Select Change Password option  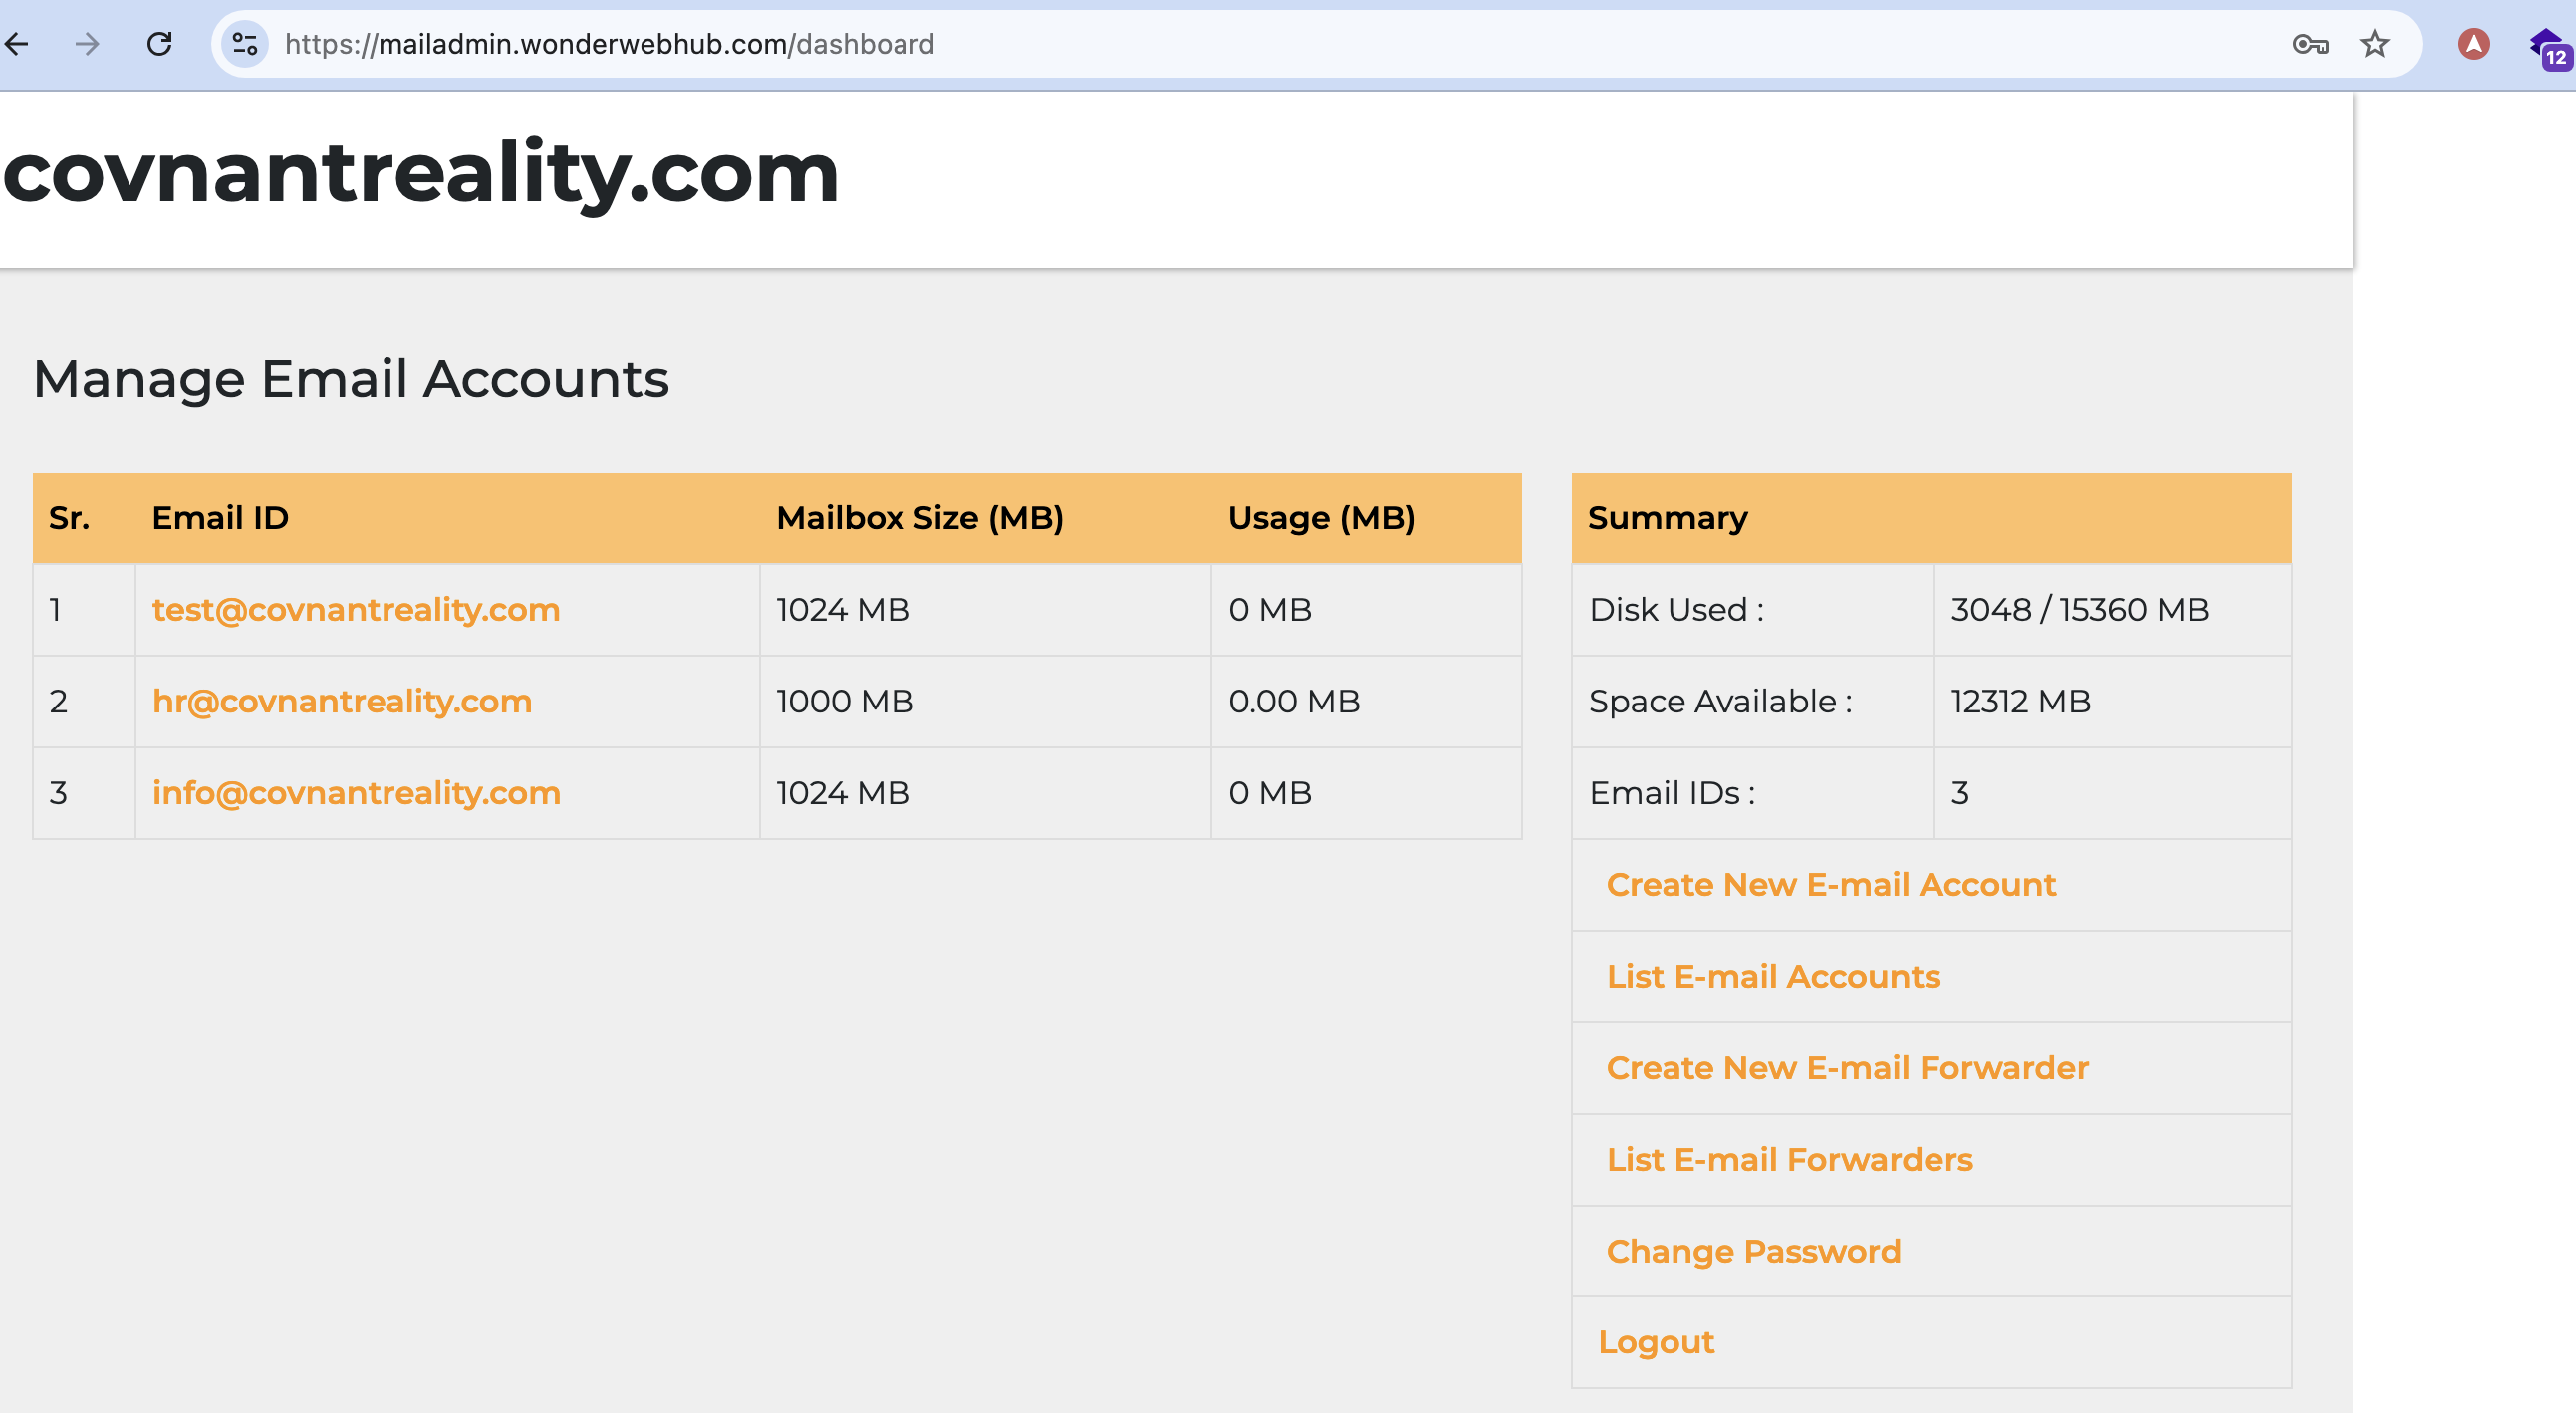pyautogui.click(x=1753, y=1252)
